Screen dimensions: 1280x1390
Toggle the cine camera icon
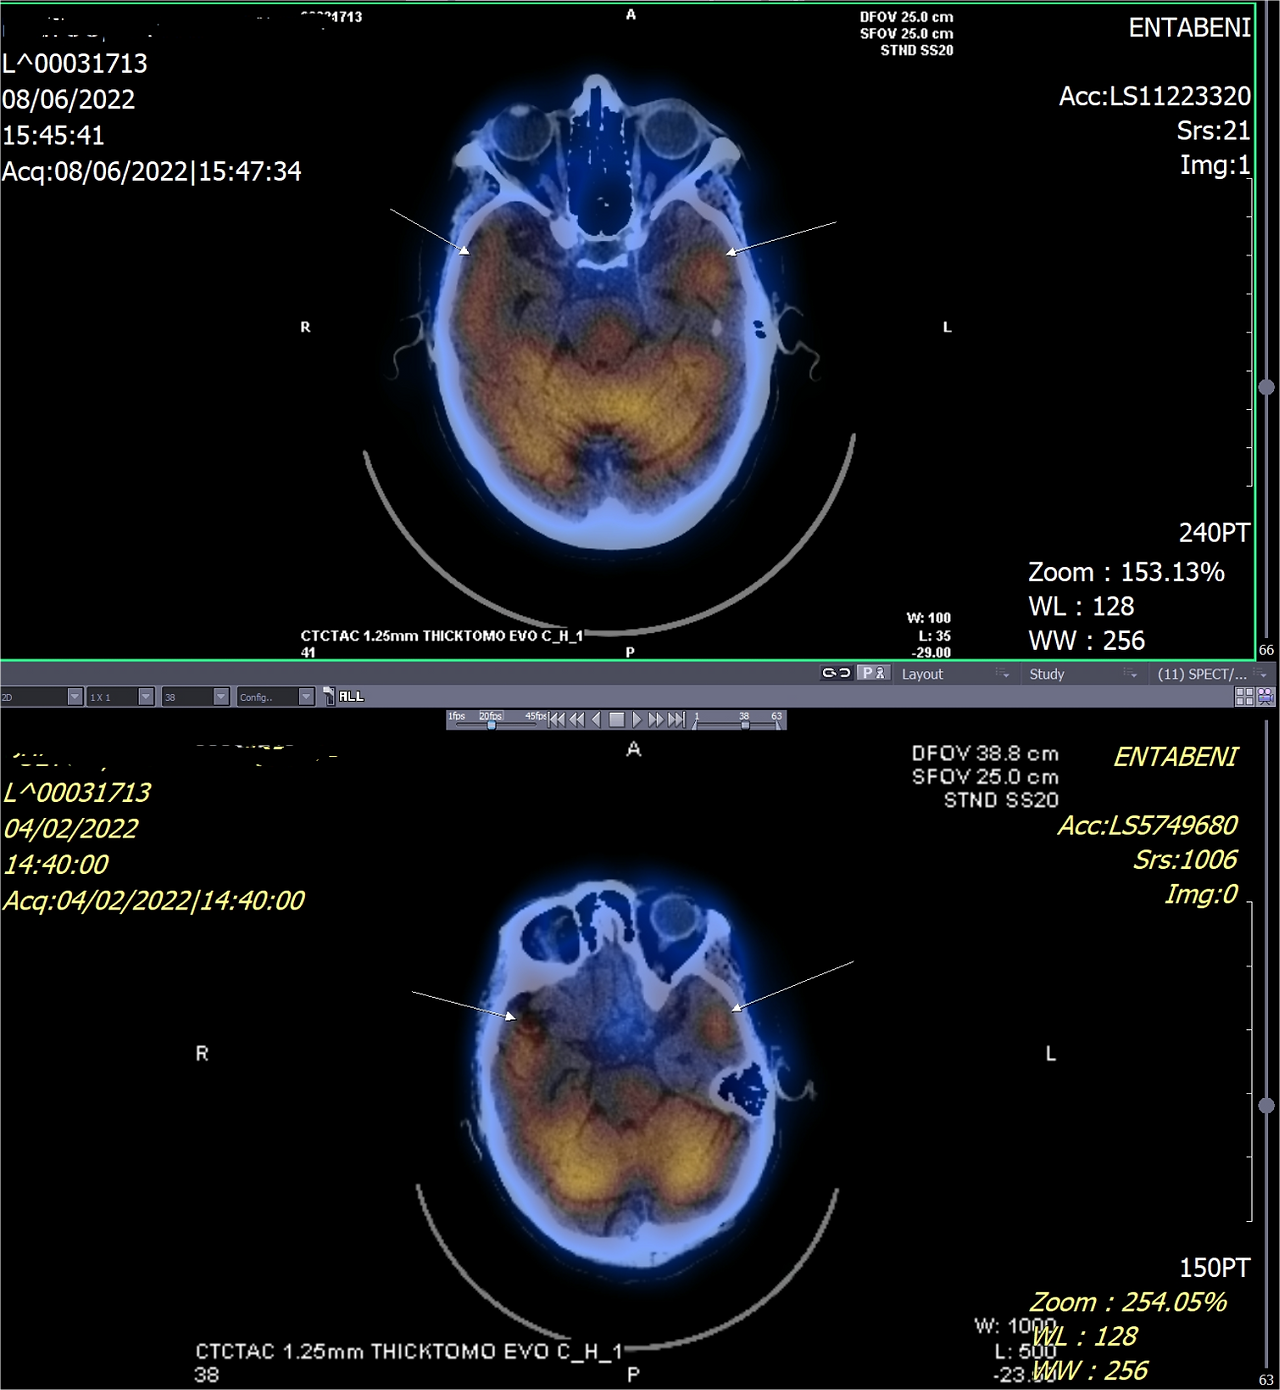(1265, 697)
